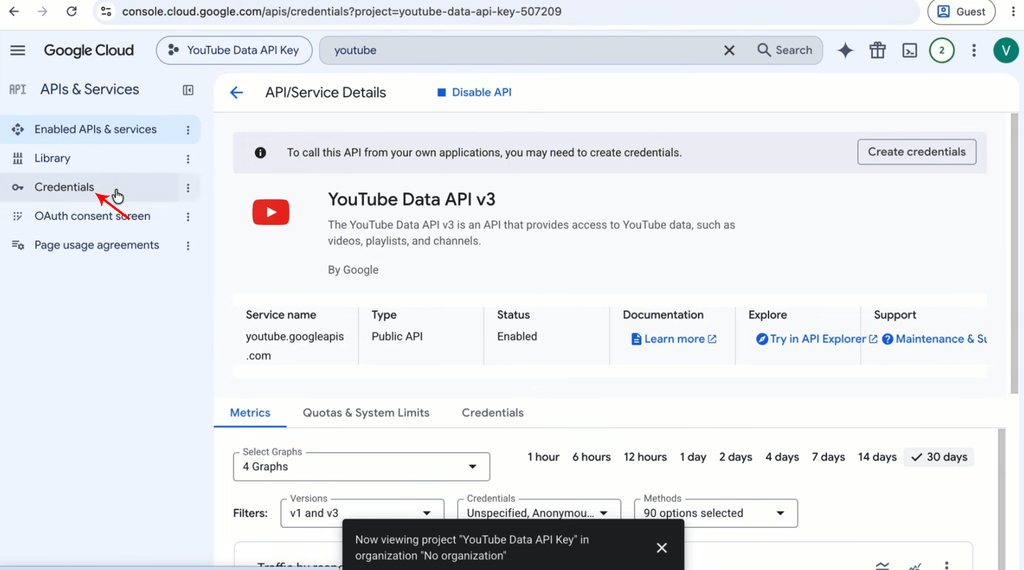Expand the Credentials filter dropdown
The width and height of the screenshot is (1024, 570).
tap(539, 513)
